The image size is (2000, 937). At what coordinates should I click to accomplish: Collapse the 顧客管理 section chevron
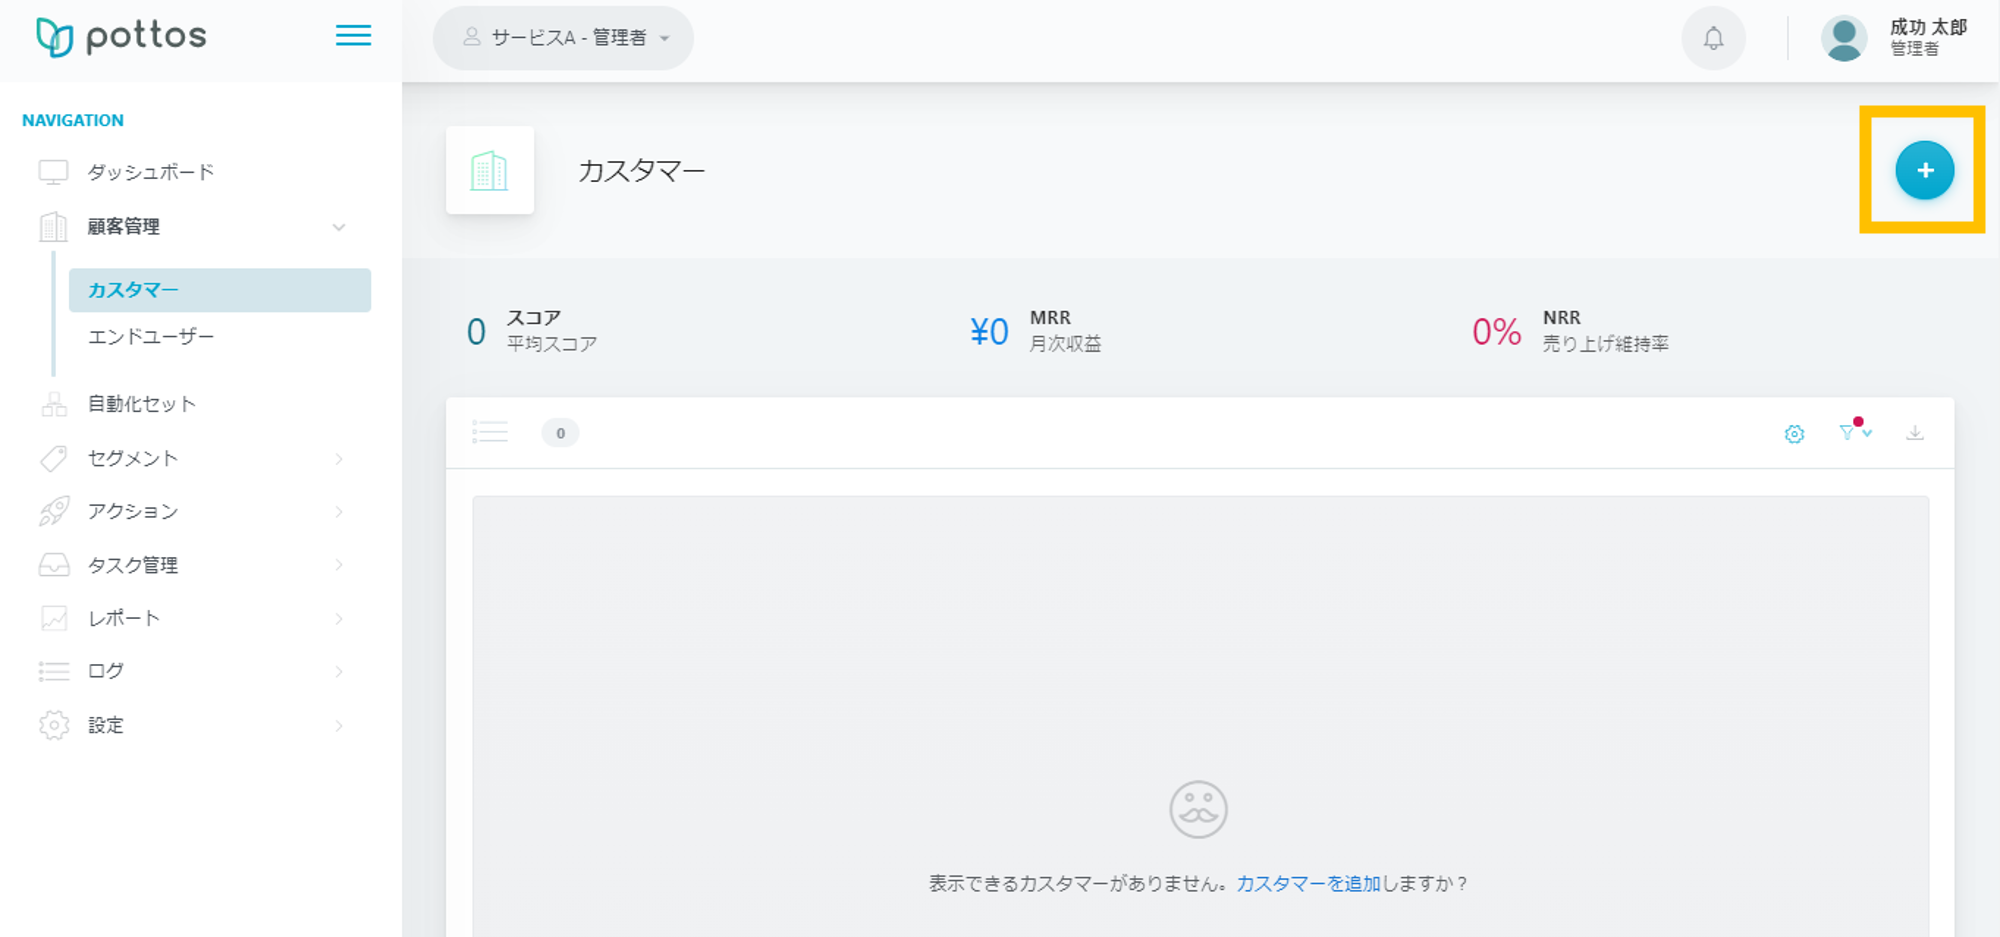click(339, 227)
